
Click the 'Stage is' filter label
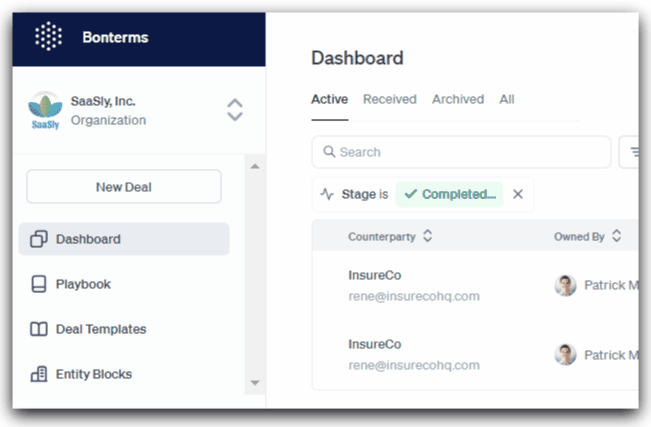click(x=365, y=194)
